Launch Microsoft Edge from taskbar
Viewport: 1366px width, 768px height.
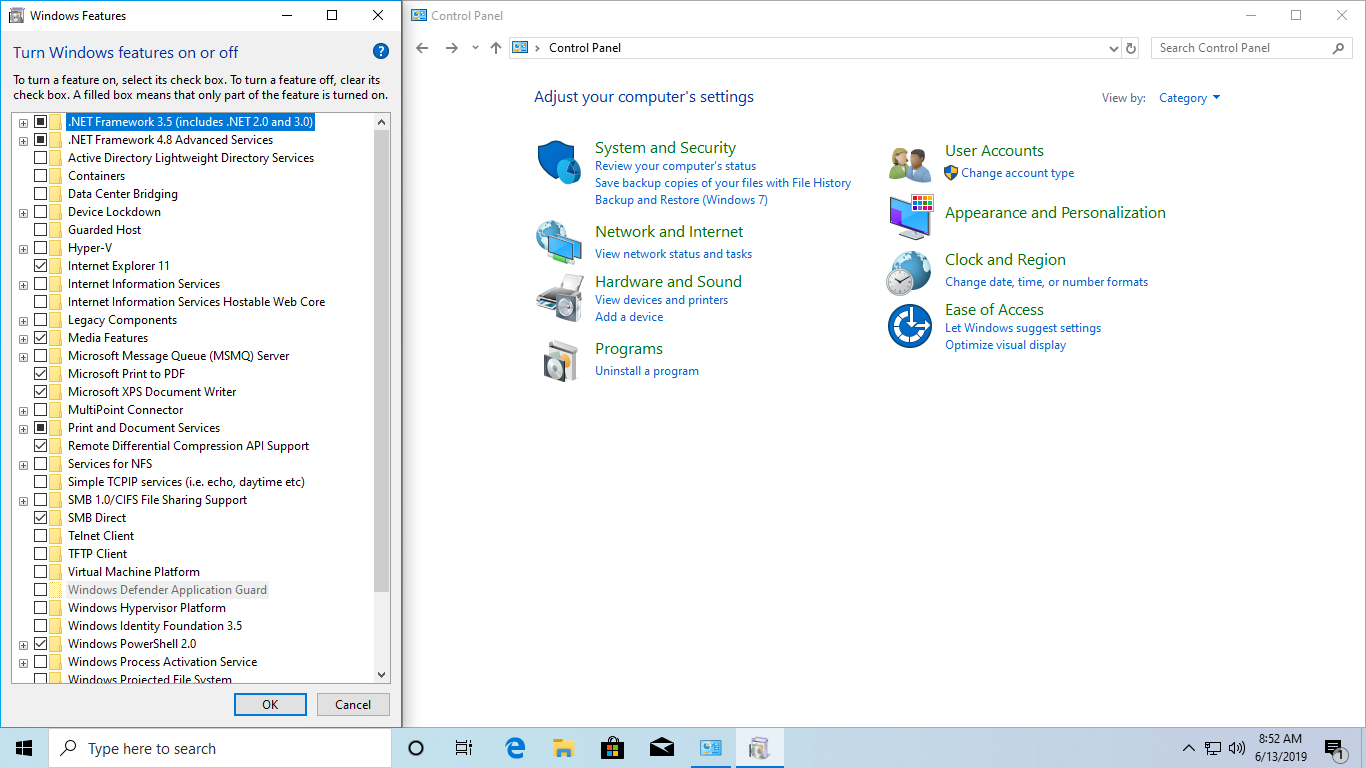(515, 748)
